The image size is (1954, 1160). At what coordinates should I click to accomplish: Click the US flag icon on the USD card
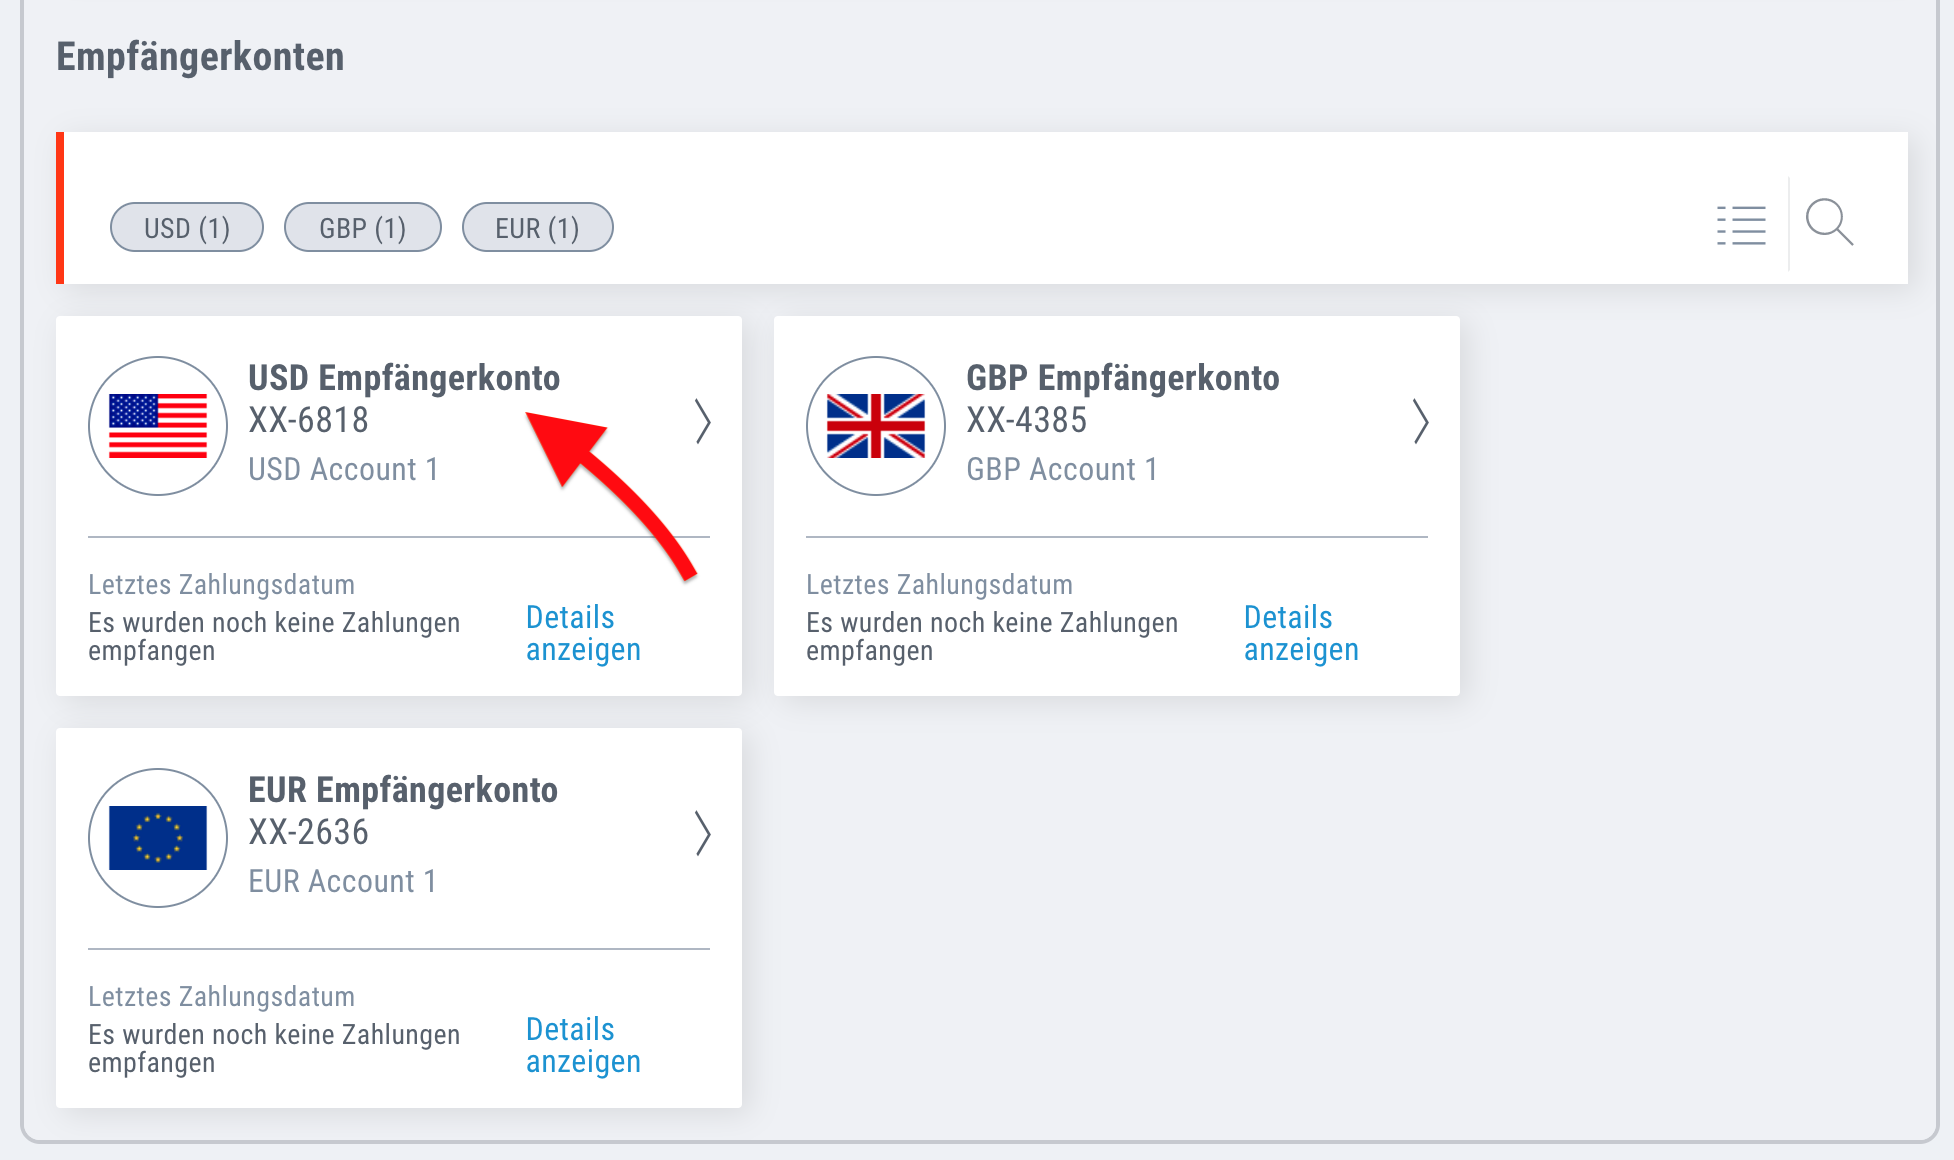(x=157, y=424)
